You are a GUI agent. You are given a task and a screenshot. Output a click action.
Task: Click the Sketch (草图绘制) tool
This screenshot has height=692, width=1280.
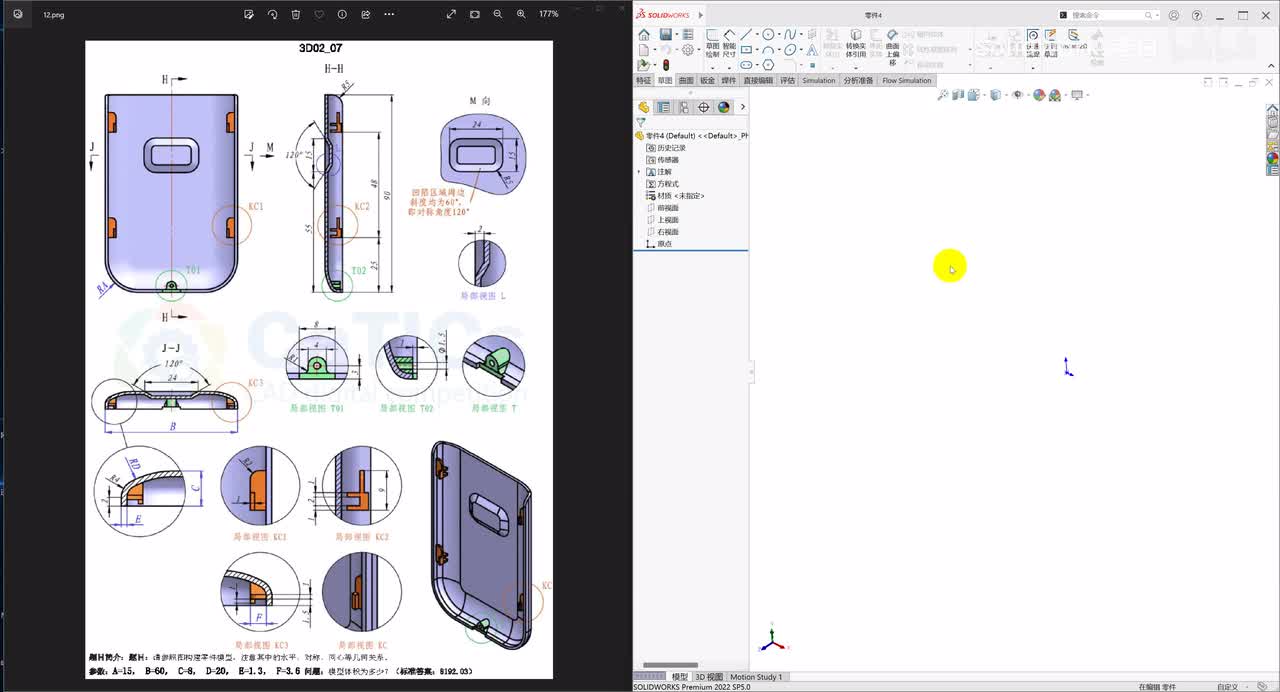click(x=713, y=42)
